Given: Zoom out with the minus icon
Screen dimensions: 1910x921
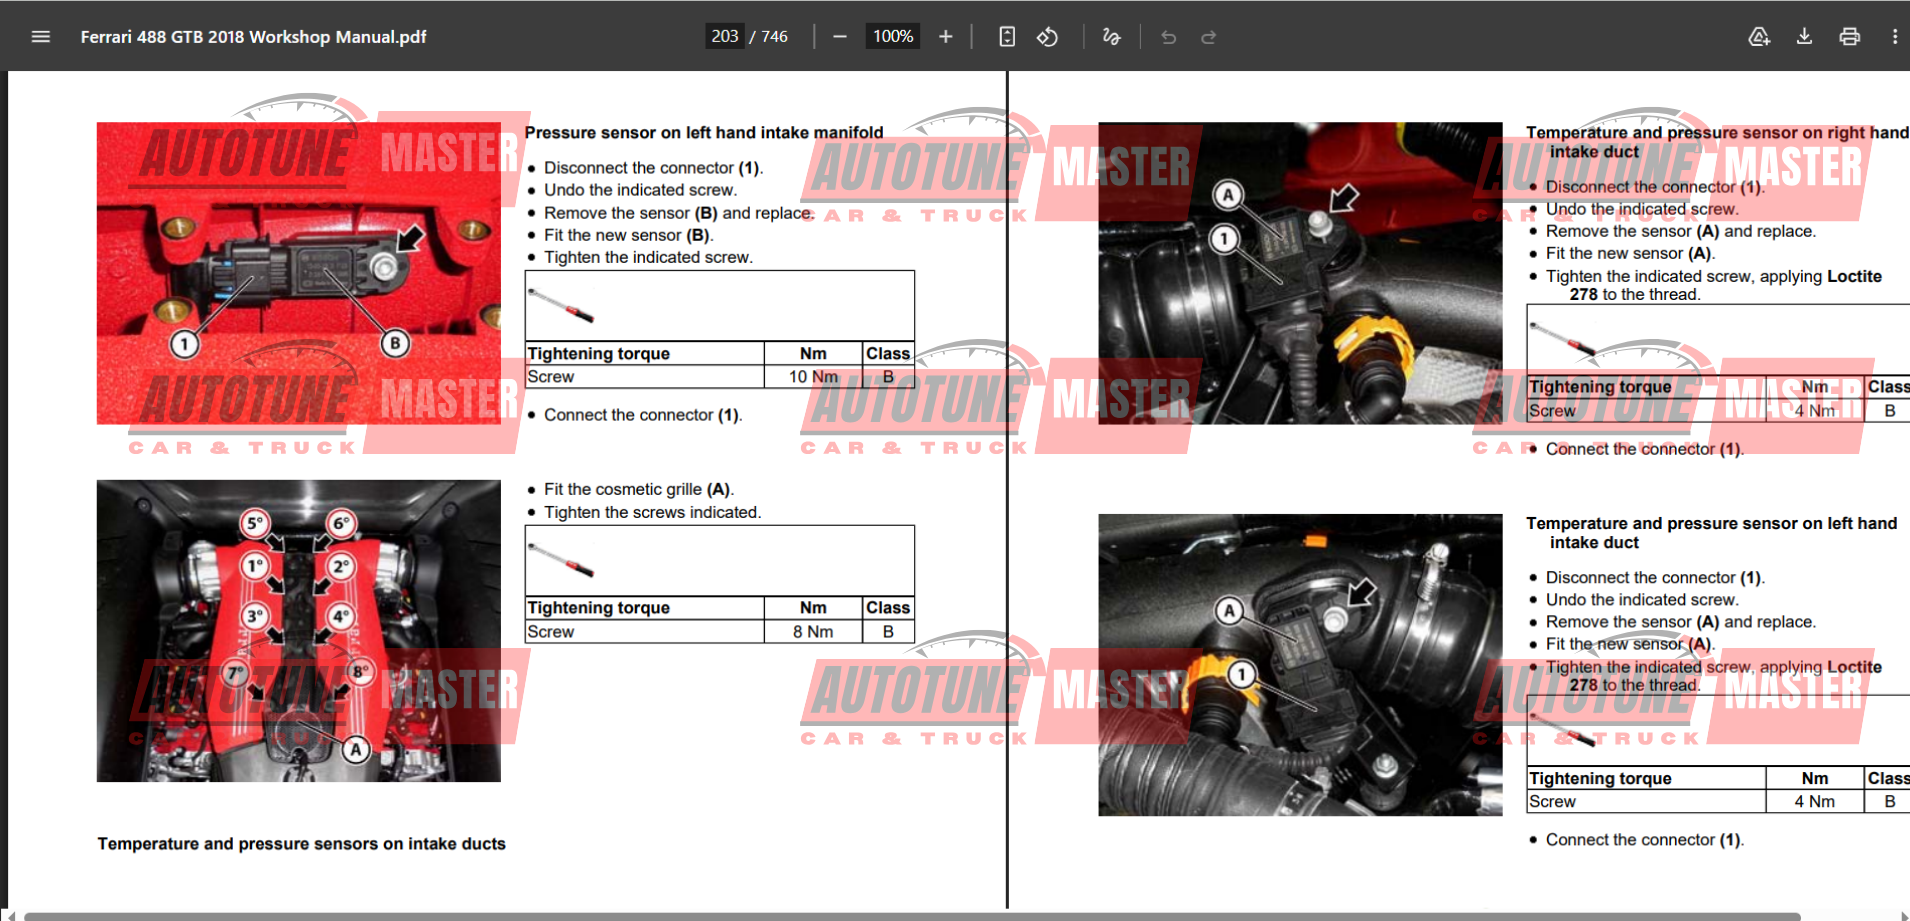Looking at the screenshot, I should pyautogui.click(x=840, y=37).
